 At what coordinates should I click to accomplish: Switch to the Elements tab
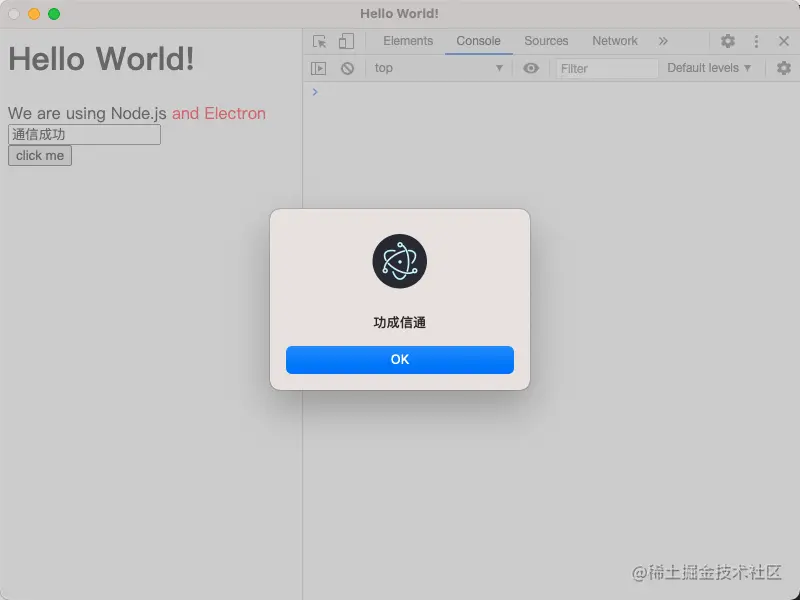(408, 41)
